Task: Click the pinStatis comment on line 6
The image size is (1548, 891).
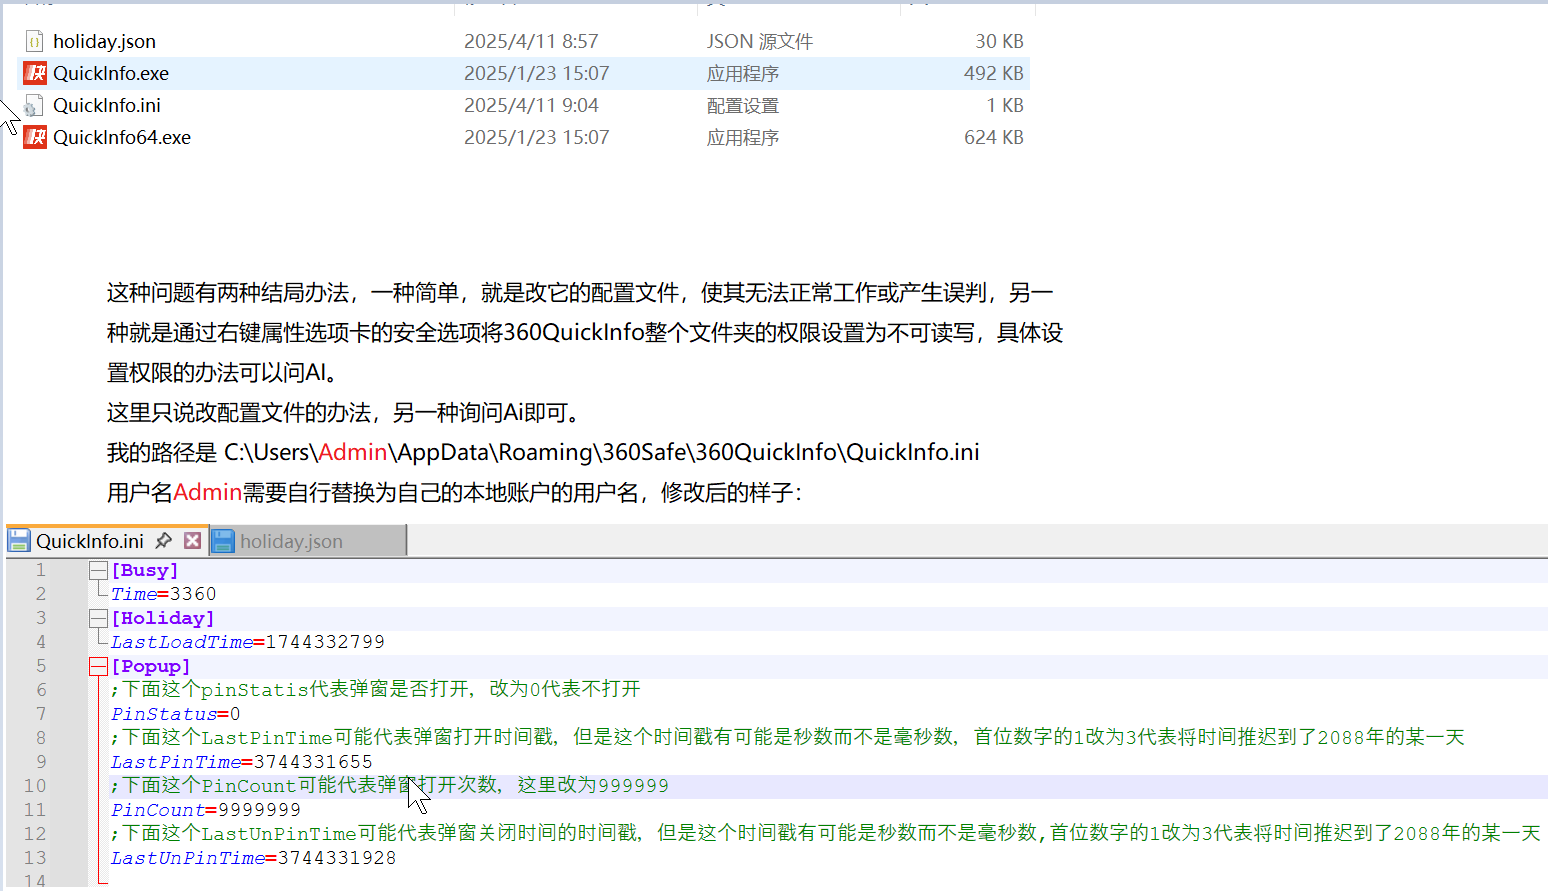Action: pyautogui.click(x=376, y=689)
